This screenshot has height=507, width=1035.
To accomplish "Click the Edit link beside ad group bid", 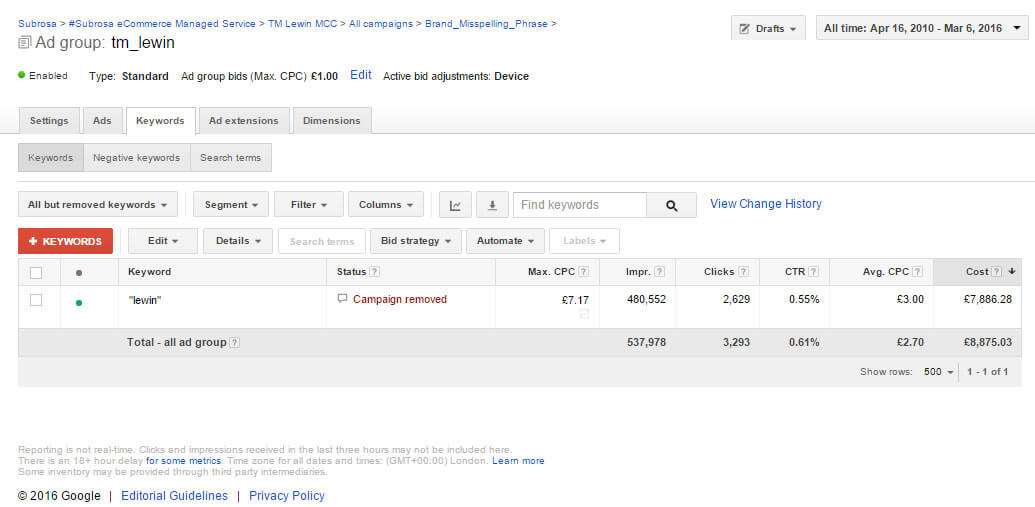I will pos(360,75).
